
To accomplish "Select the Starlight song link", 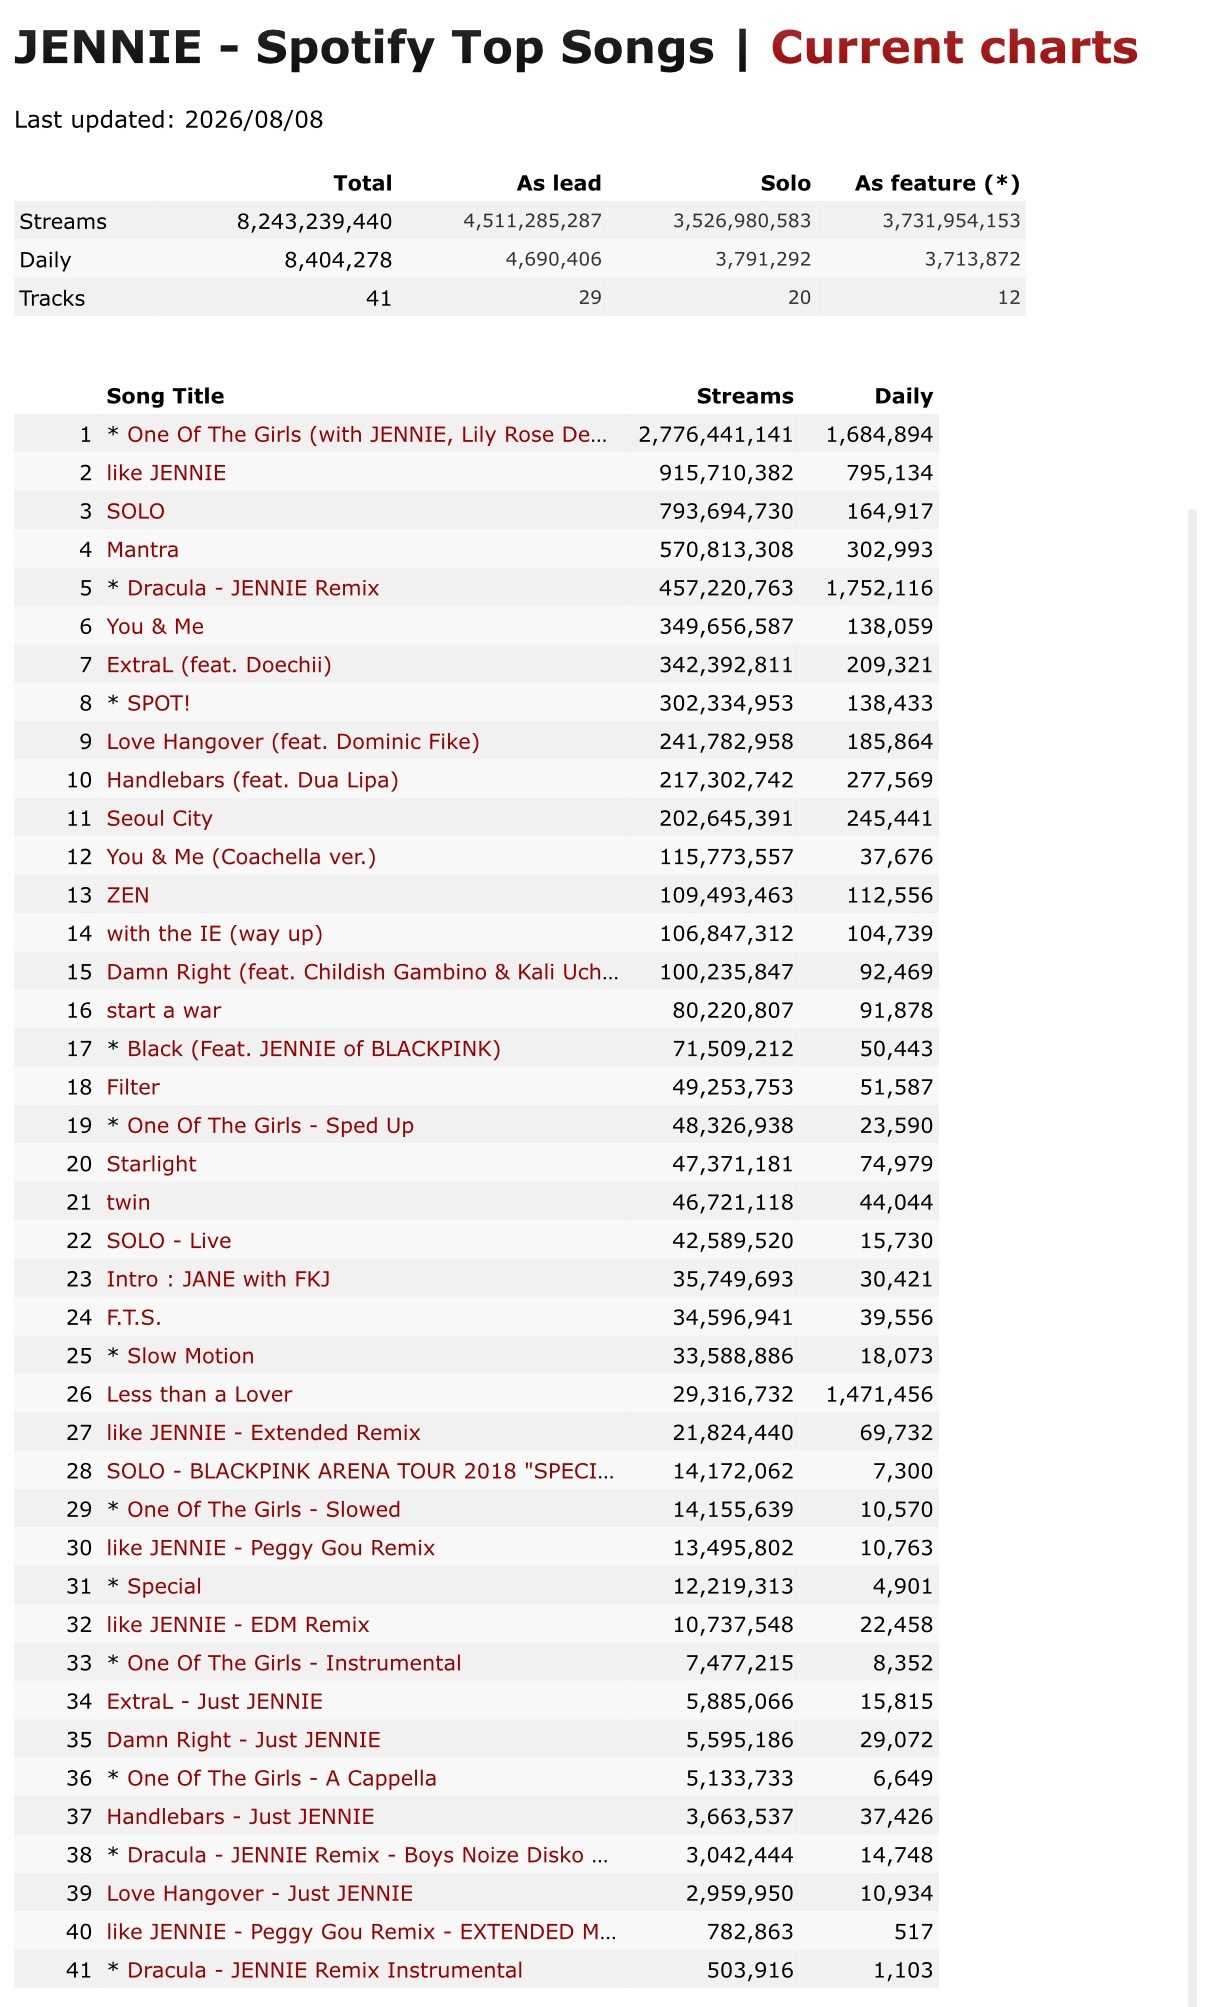I will click(x=152, y=1164).
